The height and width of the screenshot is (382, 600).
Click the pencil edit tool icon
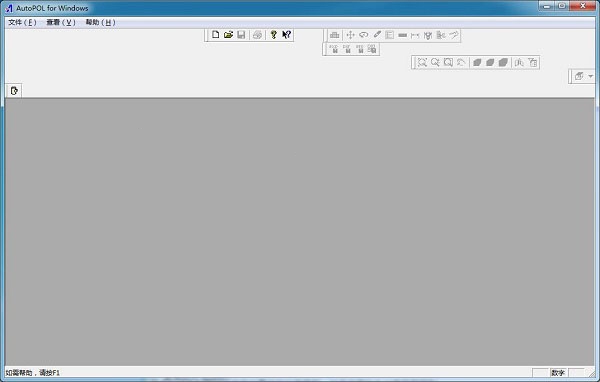[x=377, y=35]
